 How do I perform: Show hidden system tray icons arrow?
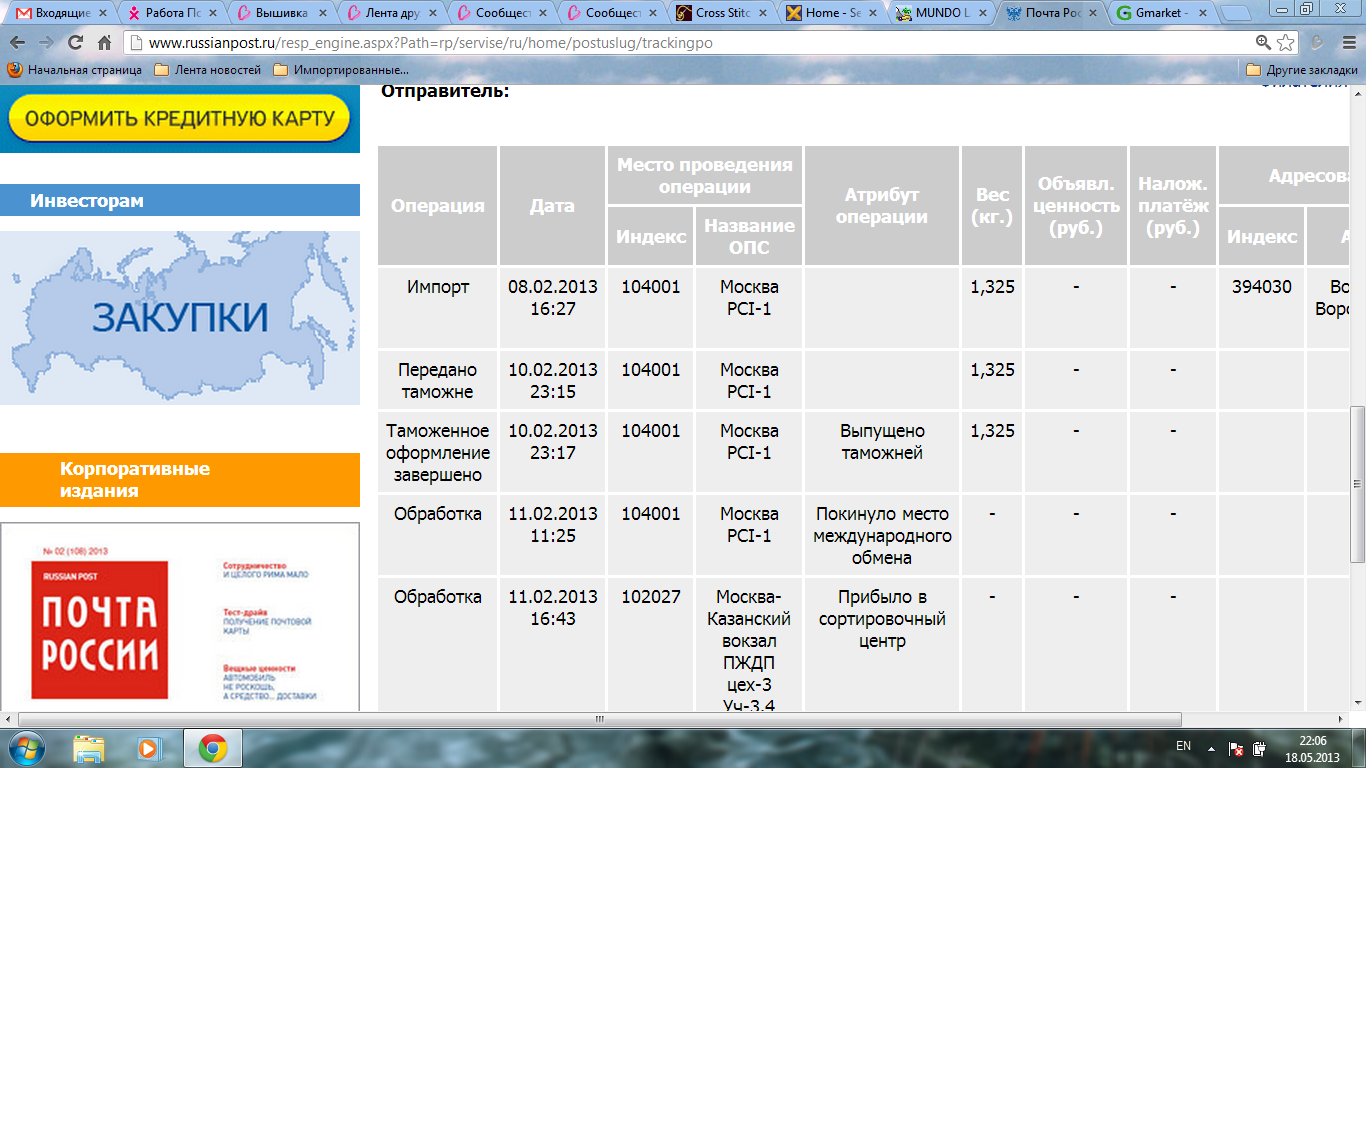click(x=1211, y=748)
